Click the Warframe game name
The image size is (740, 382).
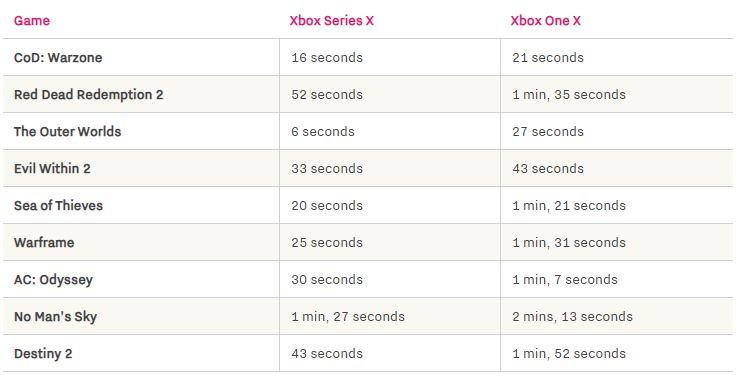[x=44, y=242]
